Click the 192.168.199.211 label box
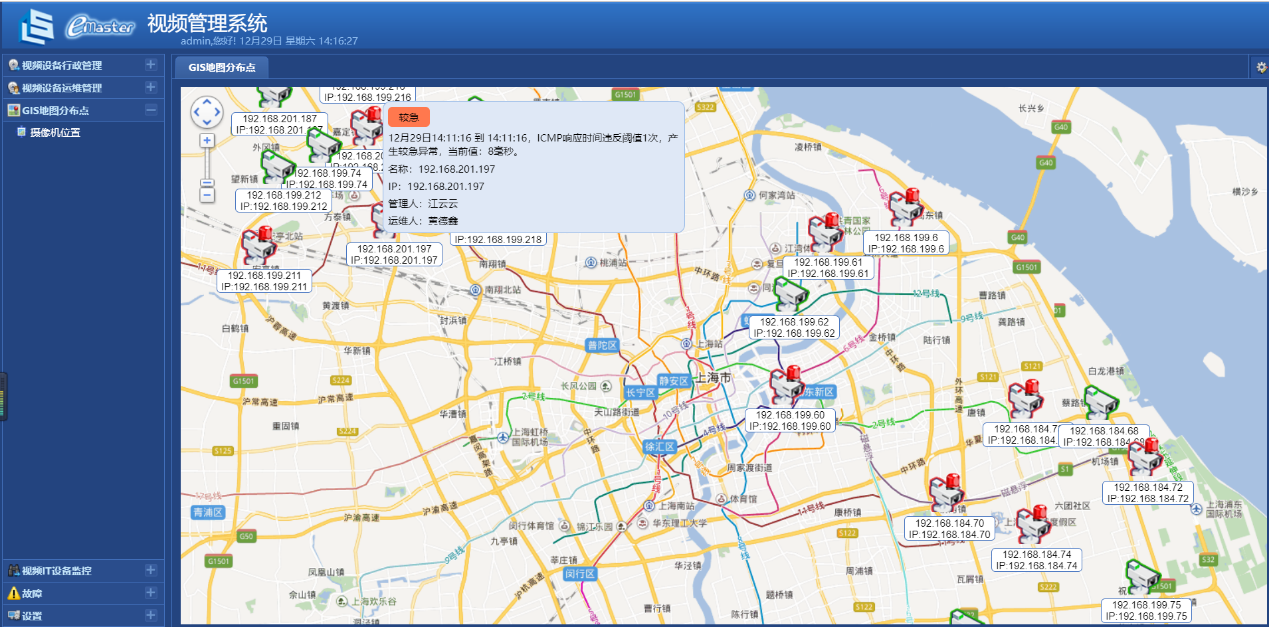Image resolution: width=1269 pixels, height=627 pixels. [264, 281]
